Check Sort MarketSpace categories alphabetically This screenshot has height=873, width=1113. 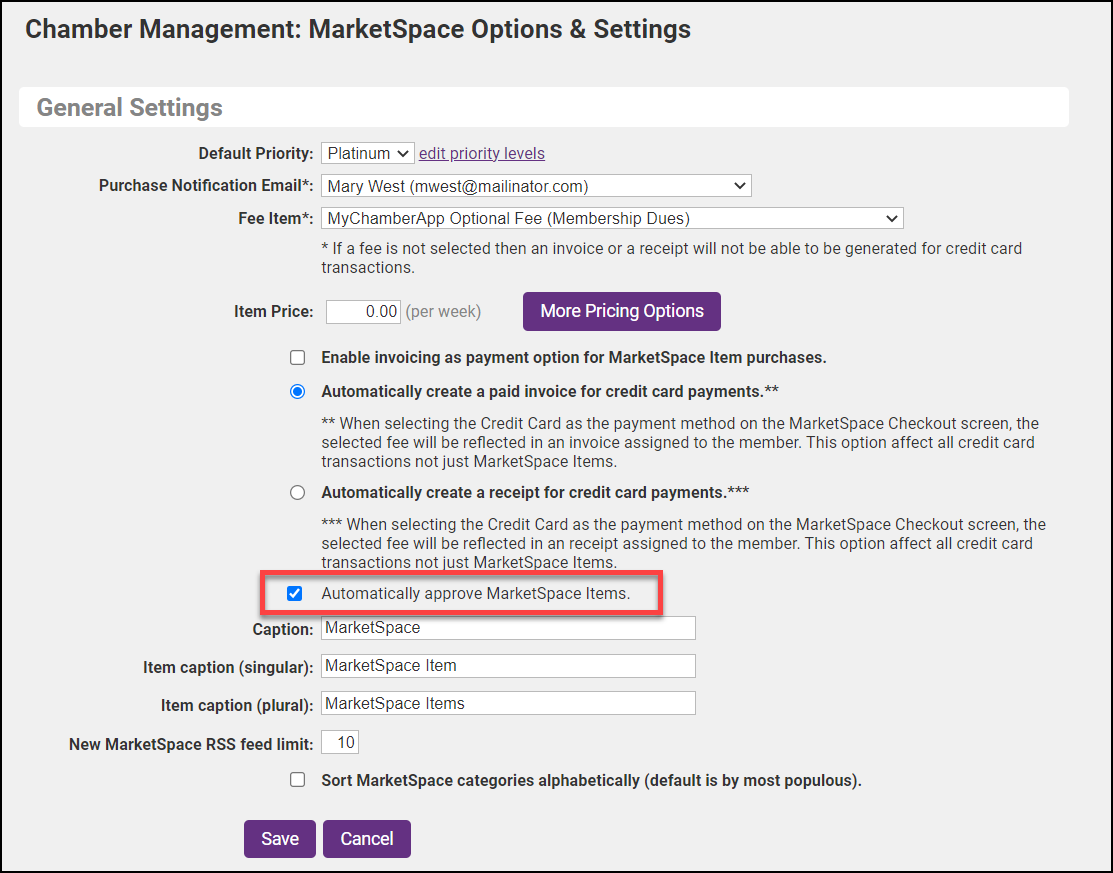click(x=297, y=780)
